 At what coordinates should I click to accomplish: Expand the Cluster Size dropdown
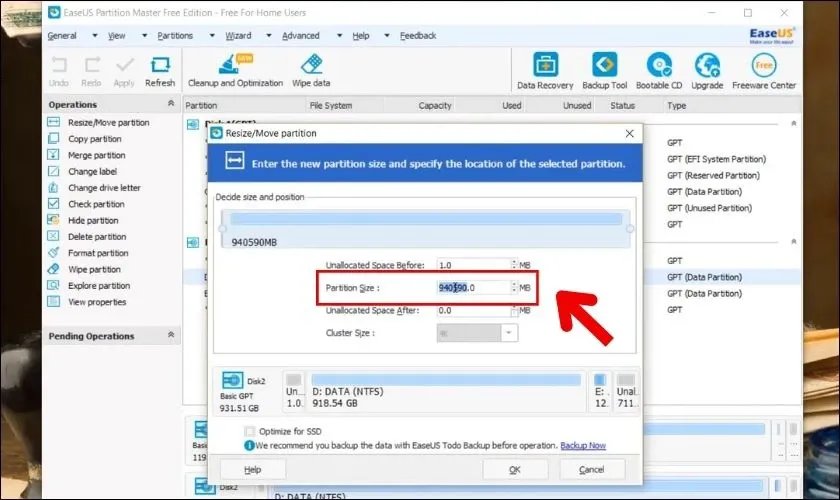click(x=509, y=333)
